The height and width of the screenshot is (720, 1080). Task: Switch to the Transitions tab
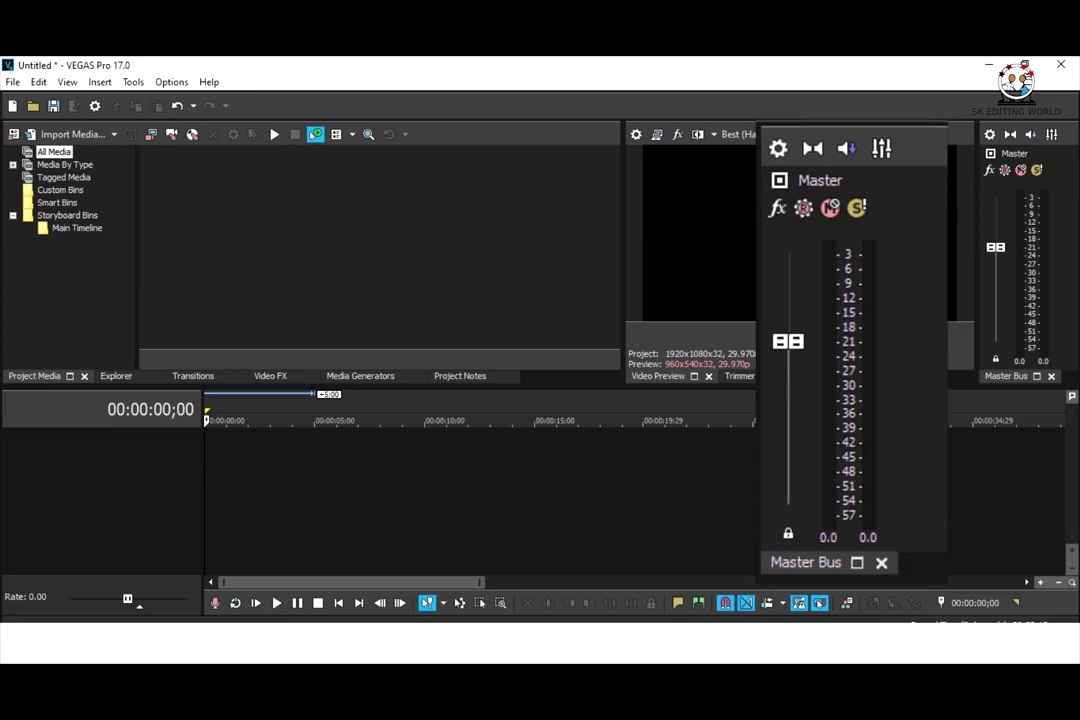(x=193, y=376)
